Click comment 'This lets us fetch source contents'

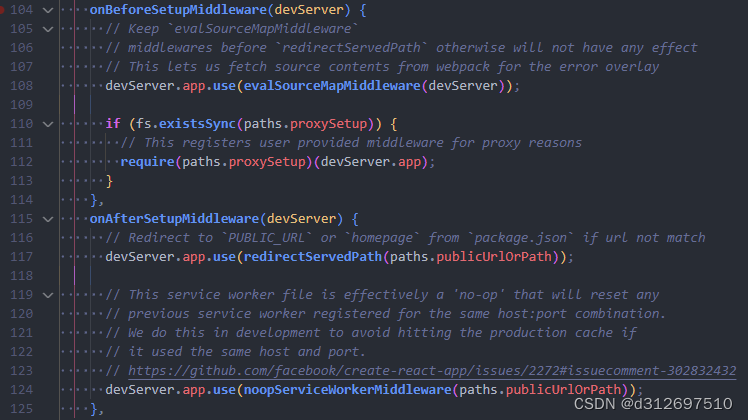[382, 67]
